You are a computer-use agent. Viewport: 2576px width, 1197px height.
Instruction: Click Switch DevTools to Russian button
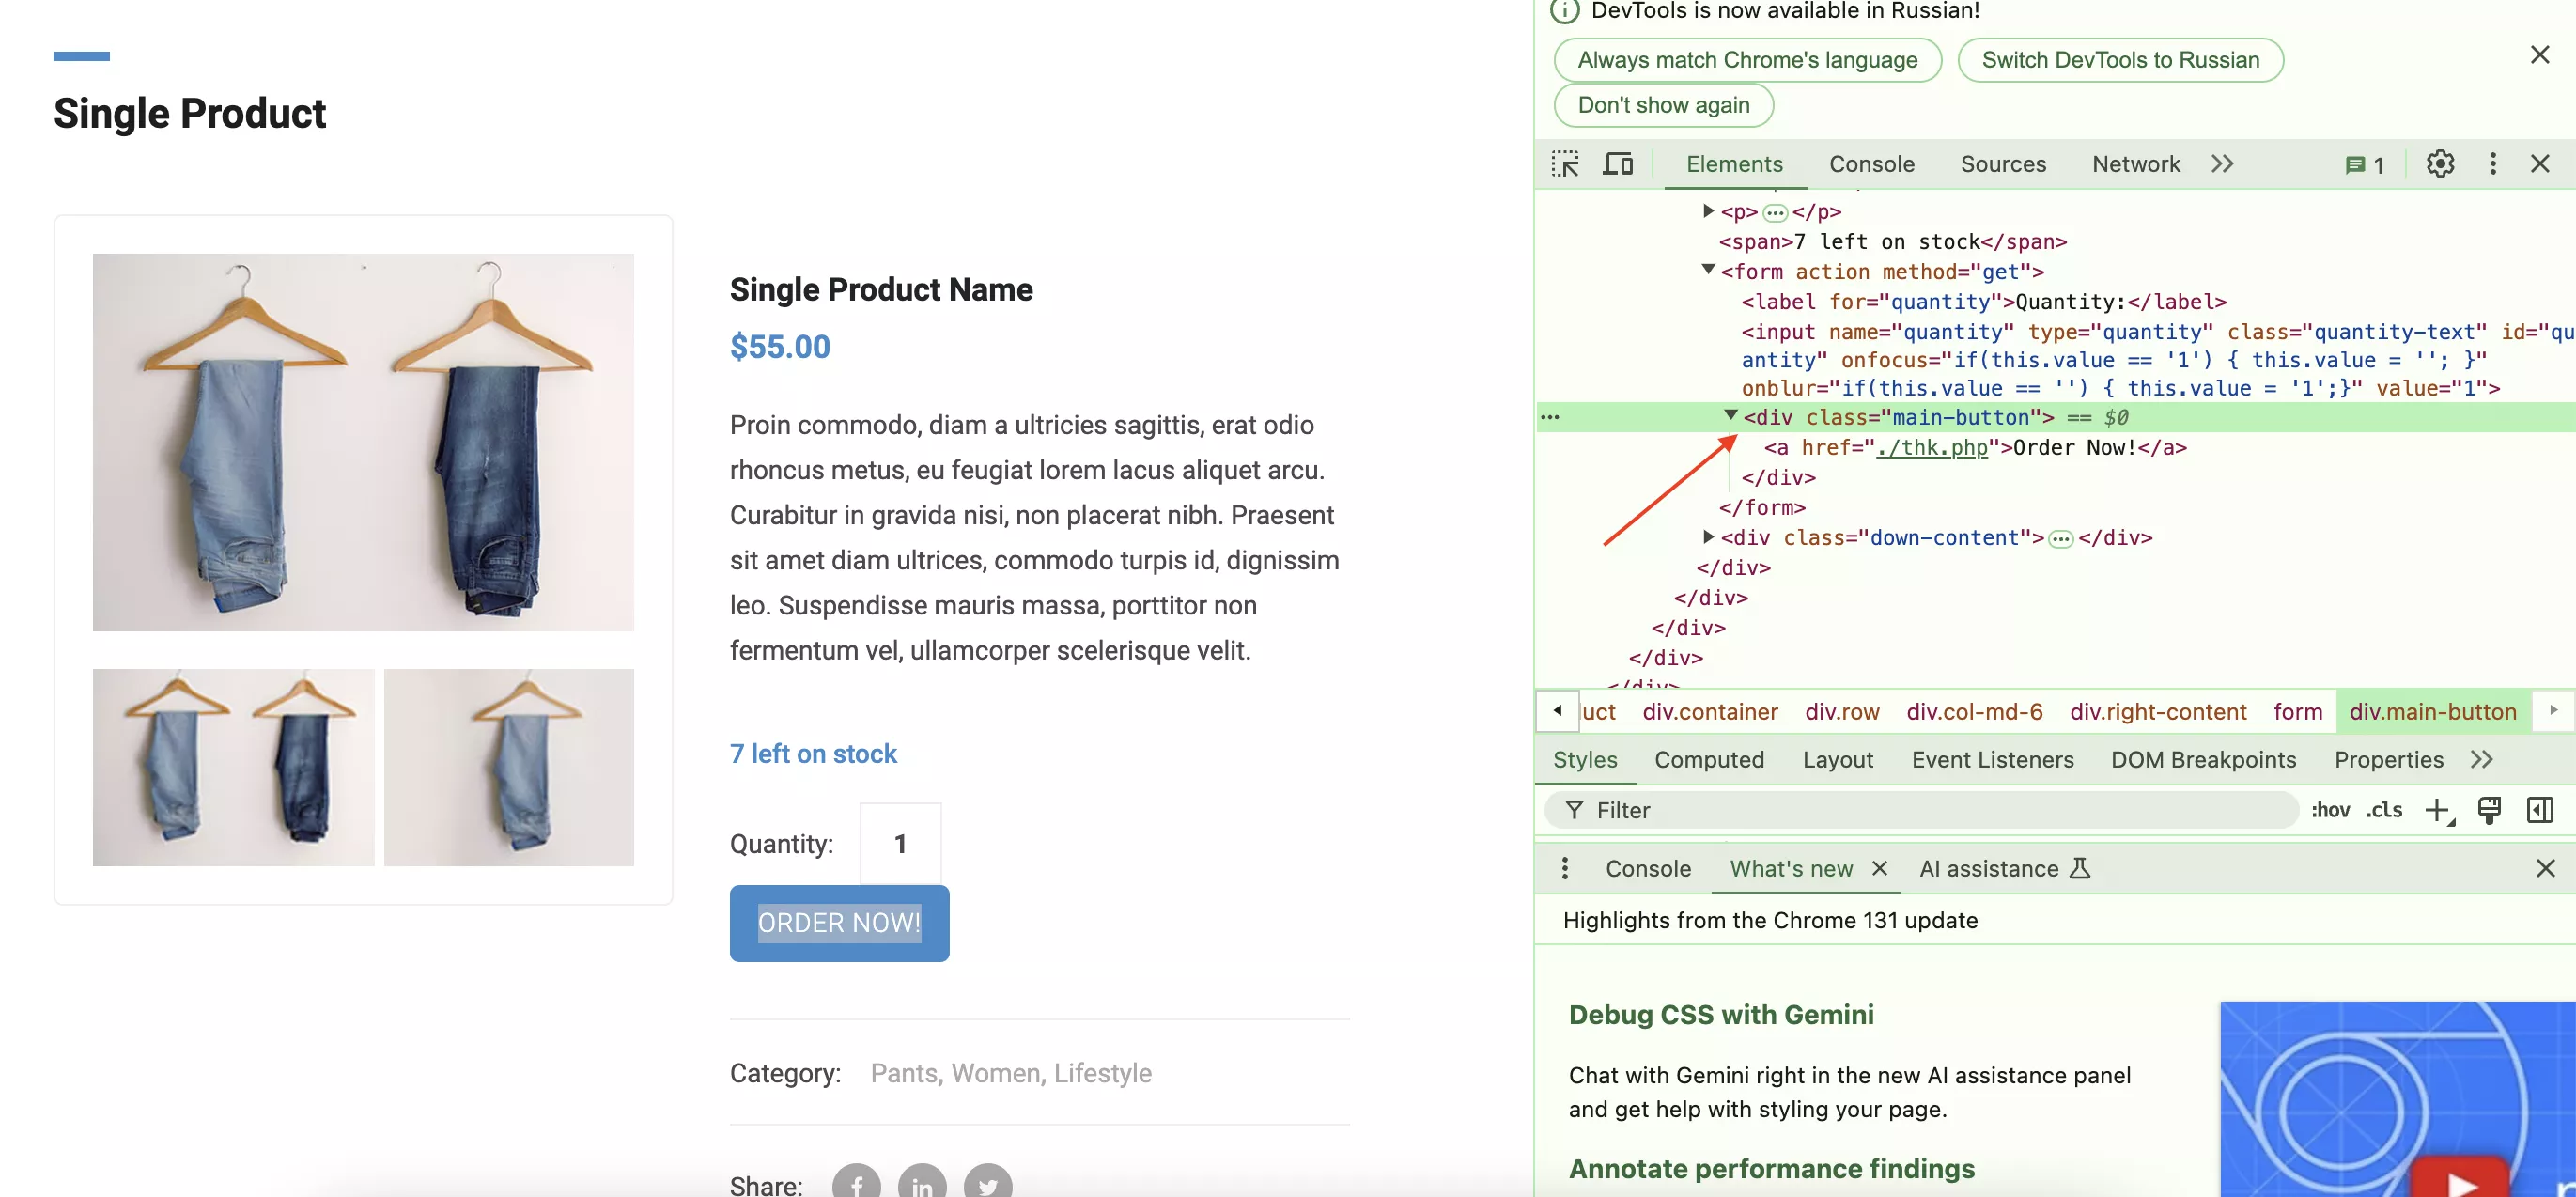[2119, 60]
